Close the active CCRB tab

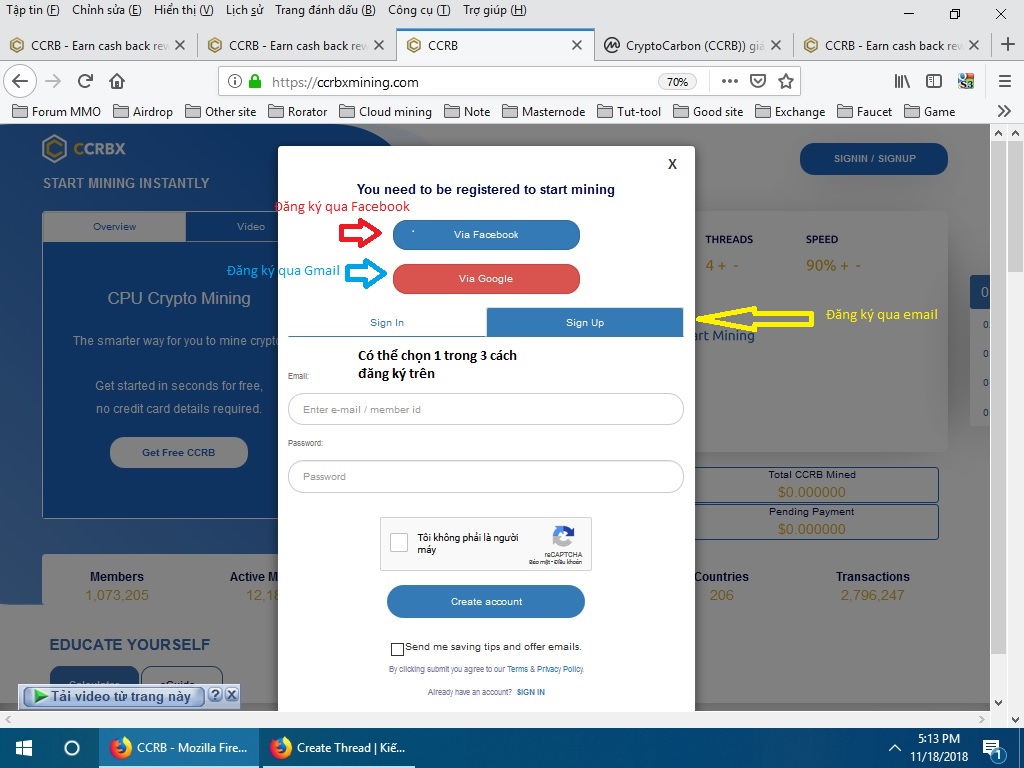(x=577, y=45)
